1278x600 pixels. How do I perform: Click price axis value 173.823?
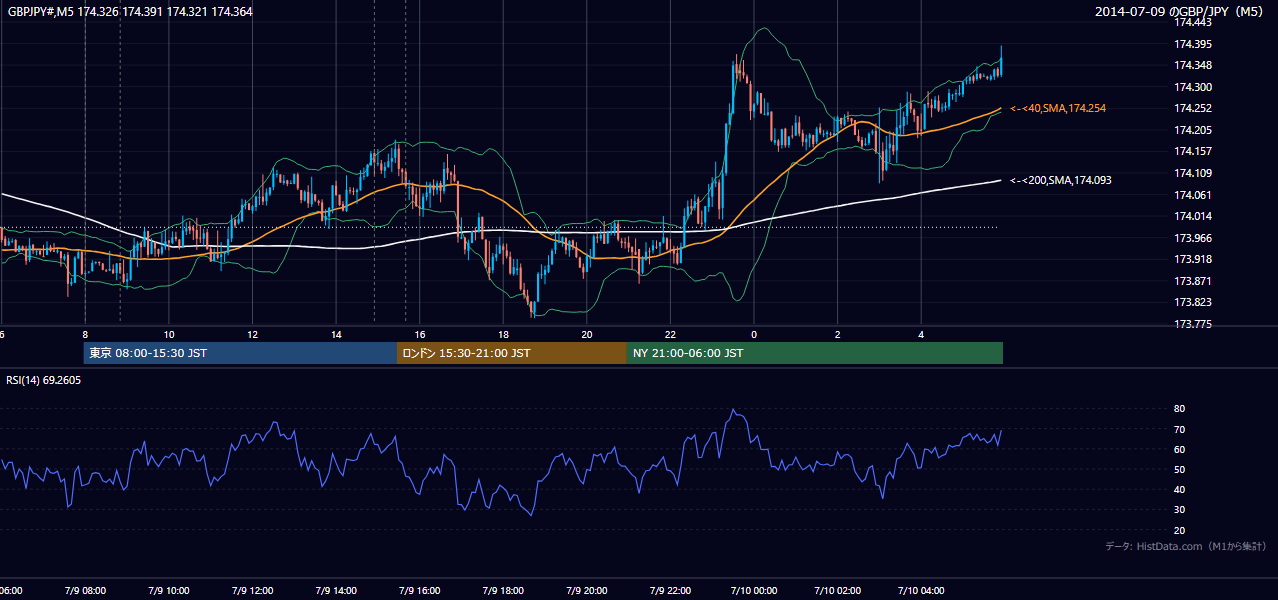click(x=1193, y=302)
